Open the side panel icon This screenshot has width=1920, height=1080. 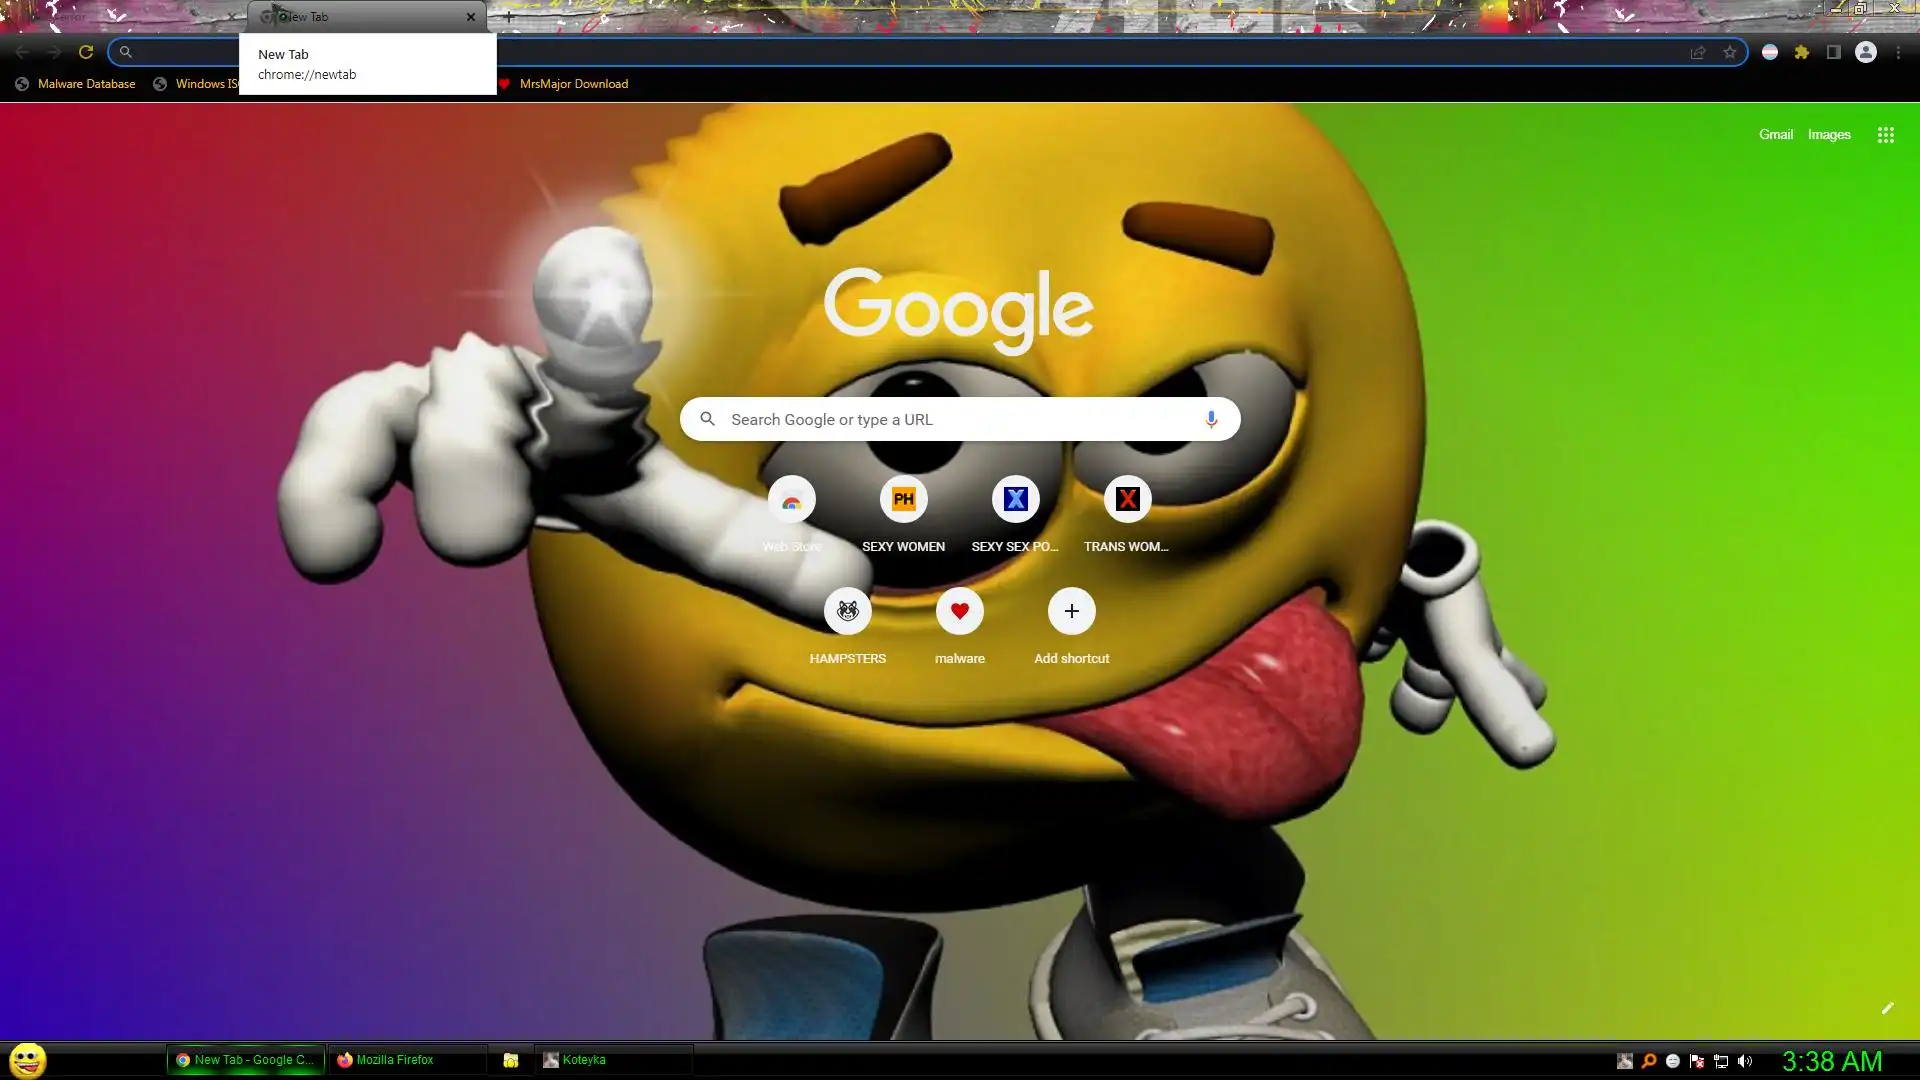click(x=1833, y=52)
